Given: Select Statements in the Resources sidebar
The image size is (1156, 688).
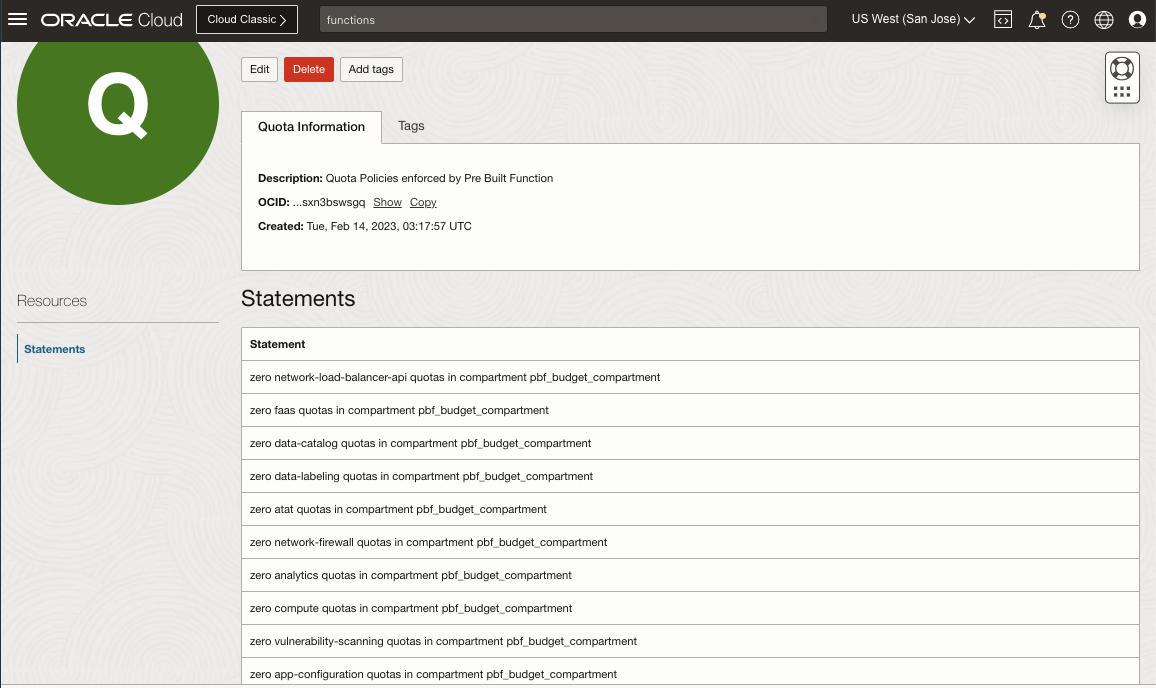Looking at the screenshot, I should tap(54, 348).
